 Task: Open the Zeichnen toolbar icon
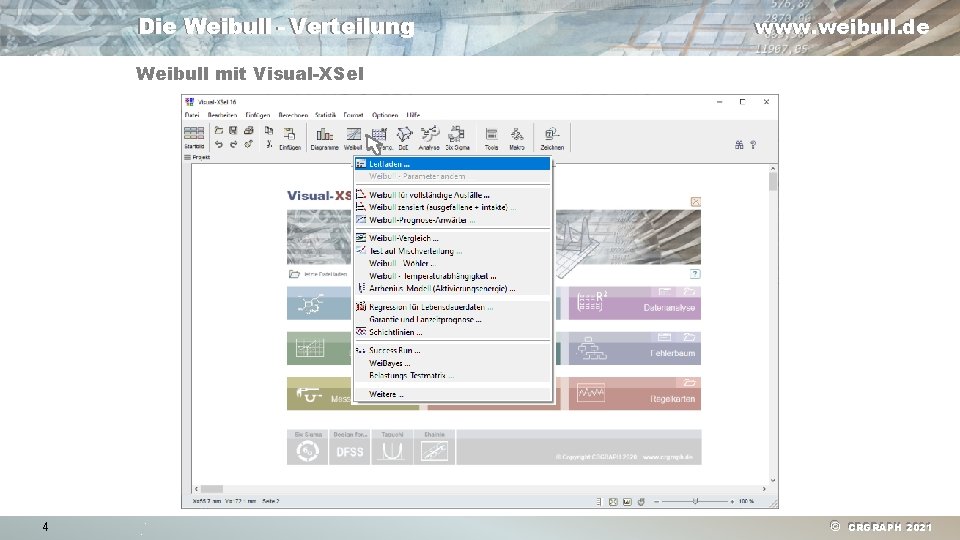(x=552, y=138)
